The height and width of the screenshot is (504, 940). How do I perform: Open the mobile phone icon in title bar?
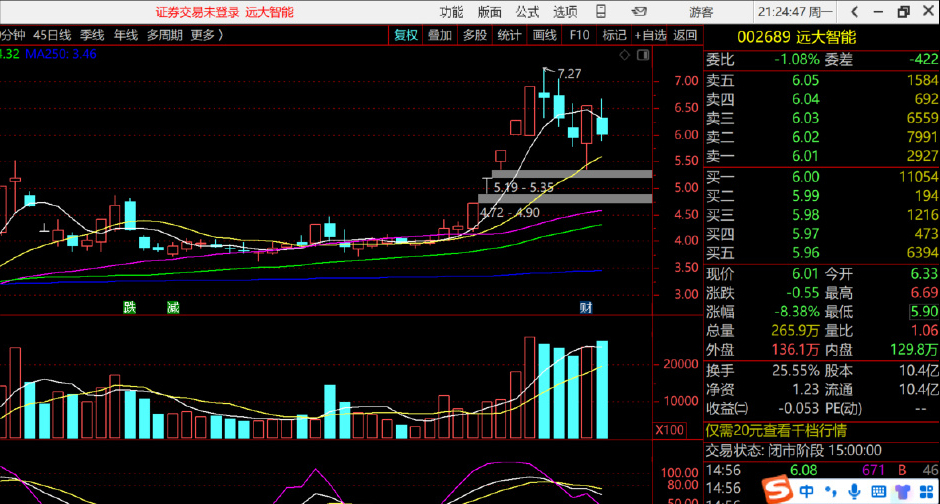601,11
